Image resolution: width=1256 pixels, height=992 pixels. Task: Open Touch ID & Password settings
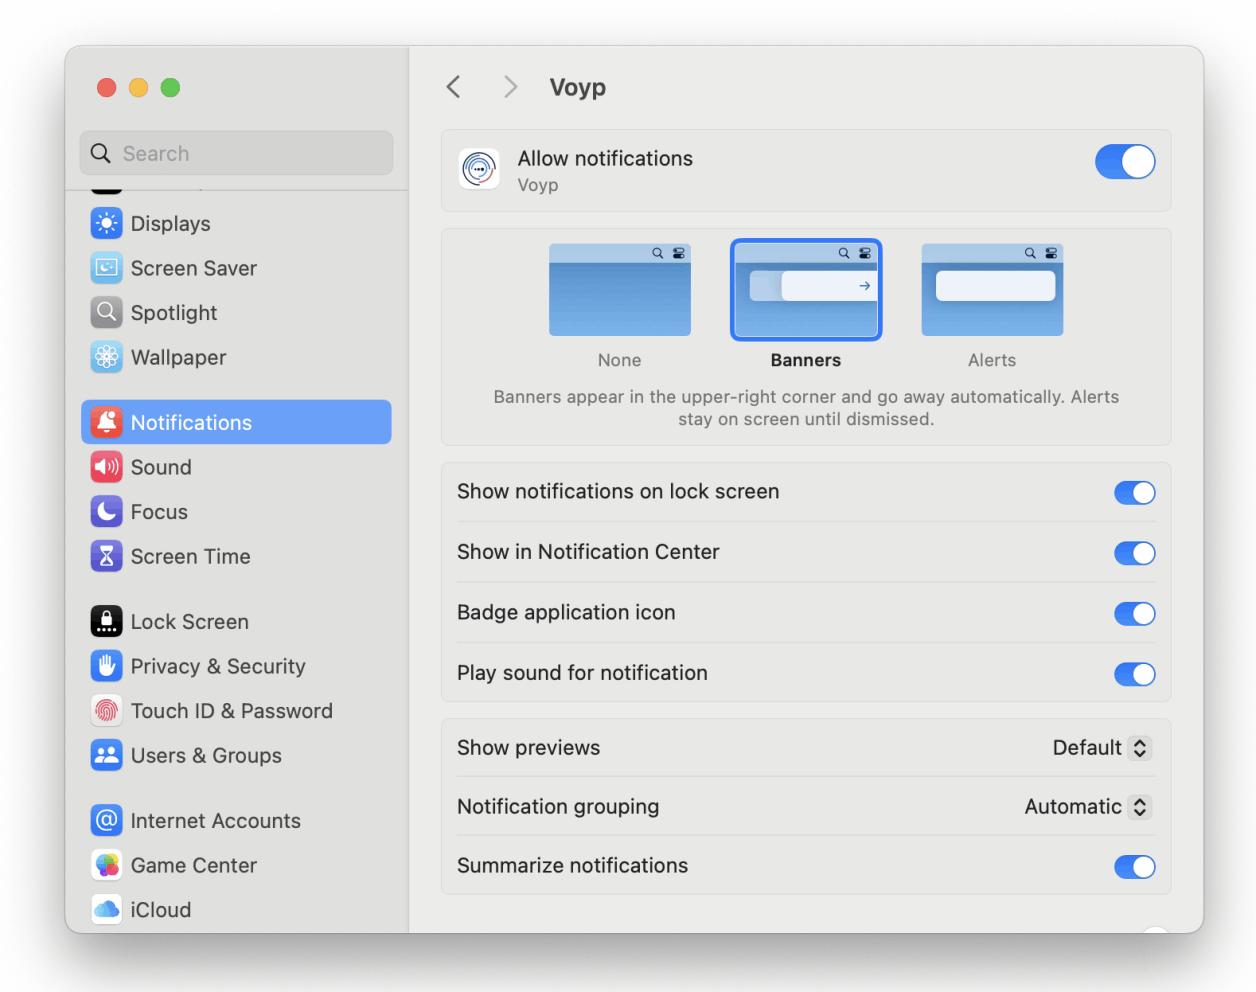pos(232,711)
